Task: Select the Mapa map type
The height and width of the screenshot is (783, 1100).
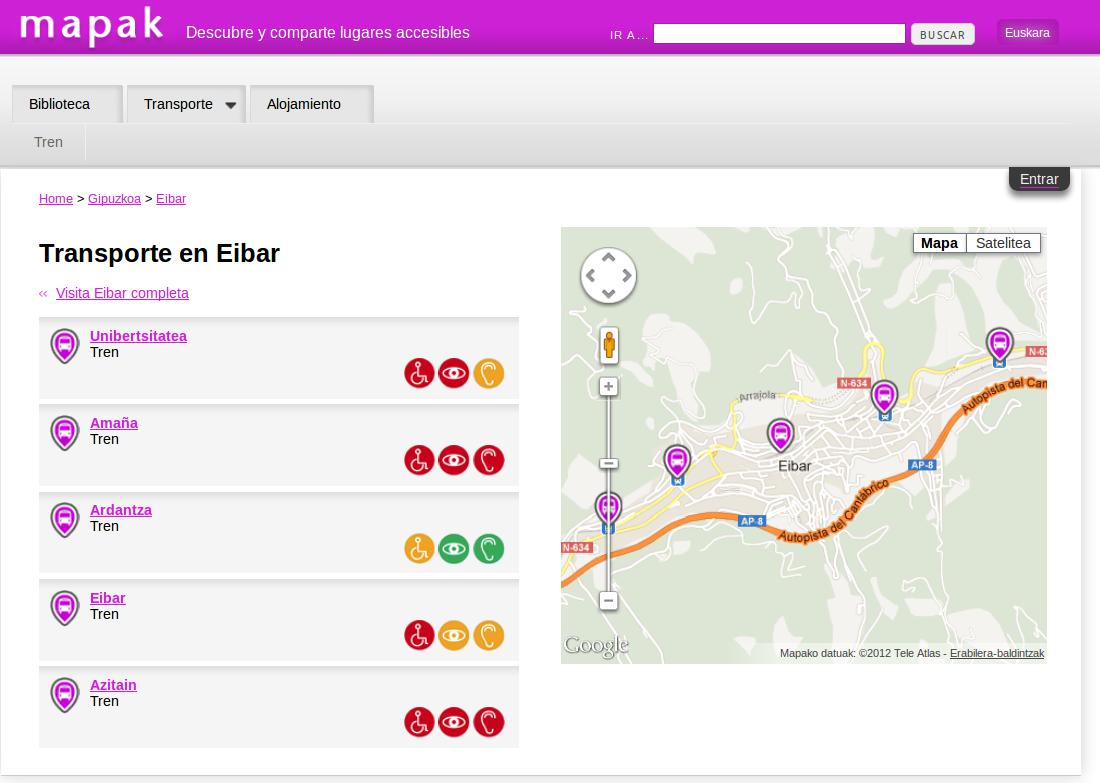Action: click(x=939, y=243)
